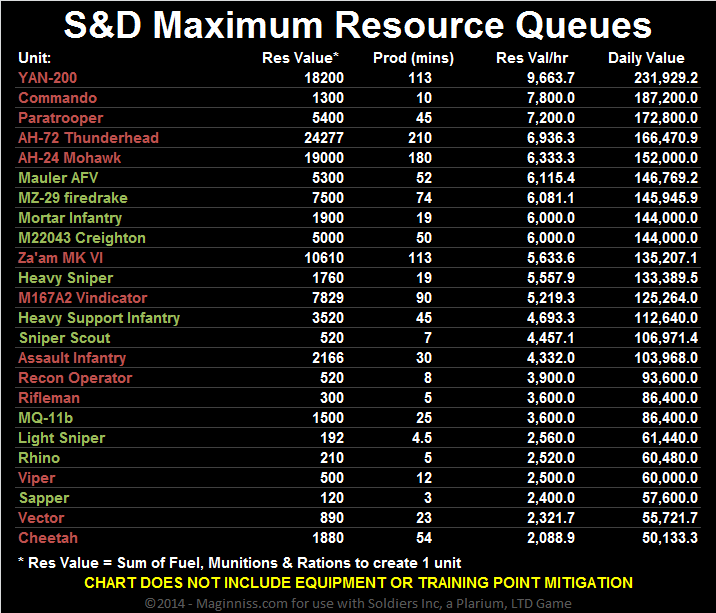The width and height of the screenshot is (716, 613).
Task: Click AH-72 Thunderhead res value 24277
Action: (324, 138)
